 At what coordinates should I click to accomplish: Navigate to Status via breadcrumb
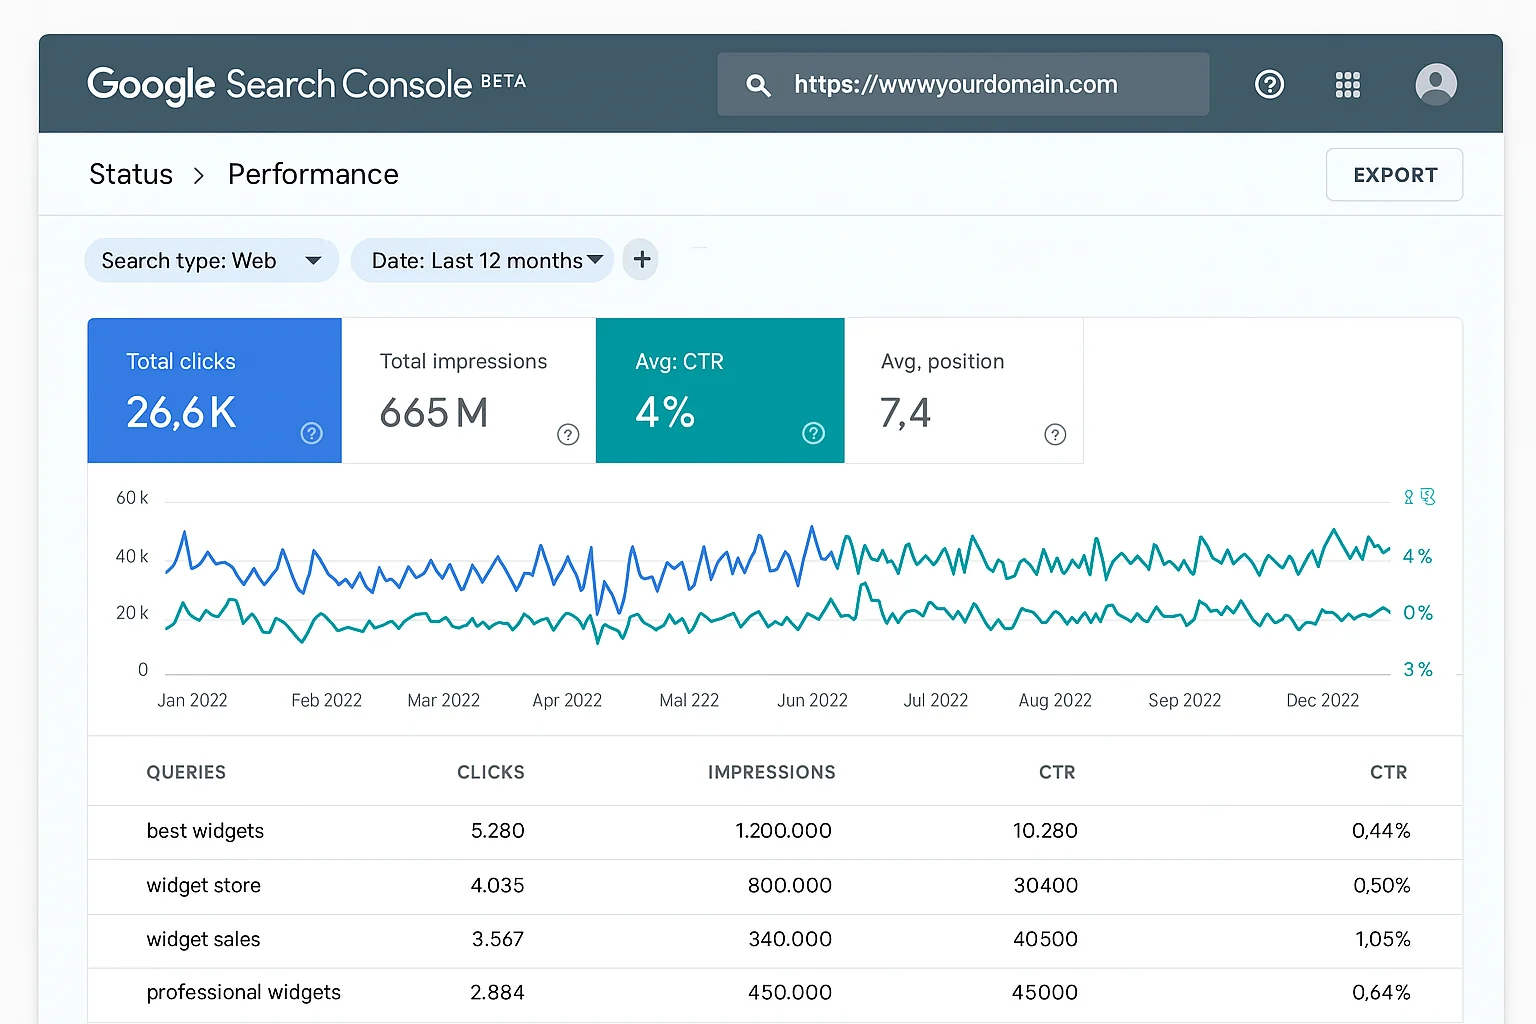(130, 174)
